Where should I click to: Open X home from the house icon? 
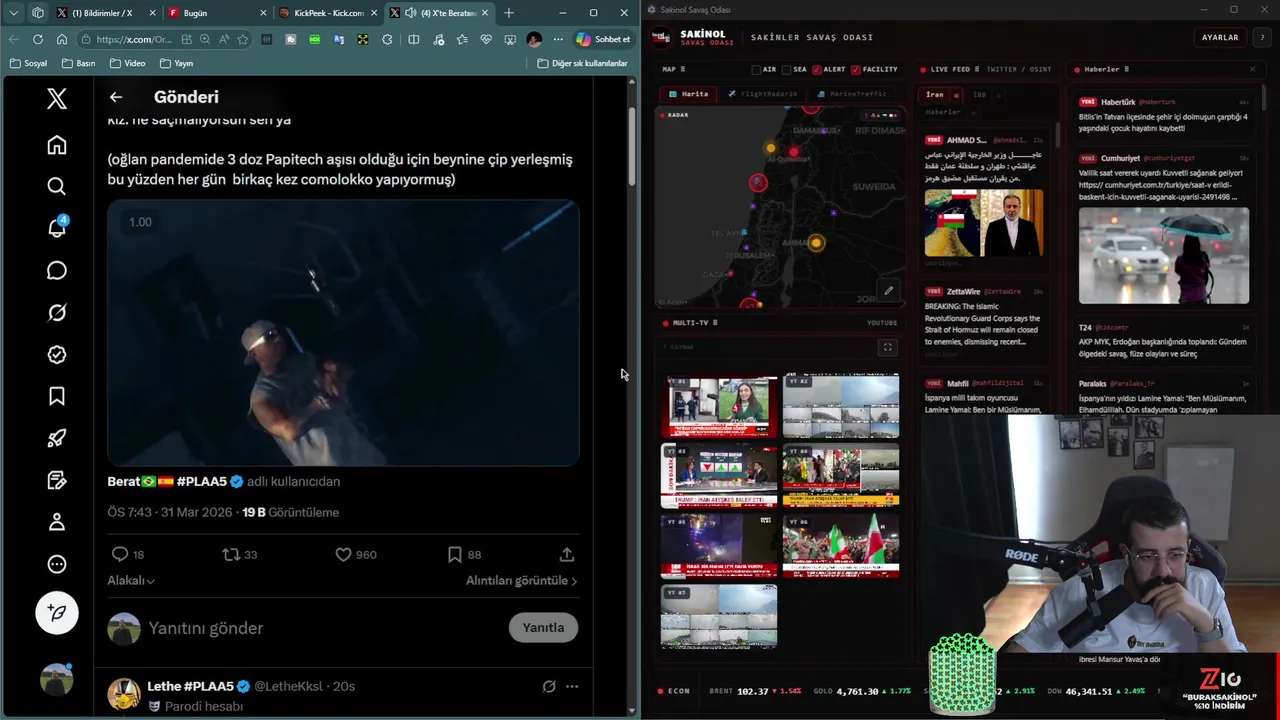57,145
